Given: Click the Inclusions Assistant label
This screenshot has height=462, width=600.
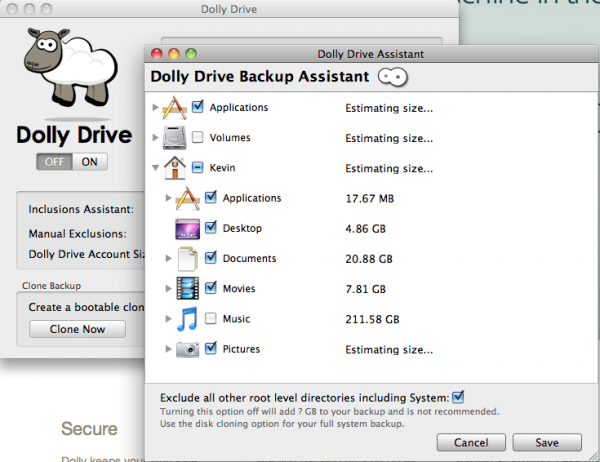Looking at the screenshot, I should pyautogui.click(x=81, y=209).
